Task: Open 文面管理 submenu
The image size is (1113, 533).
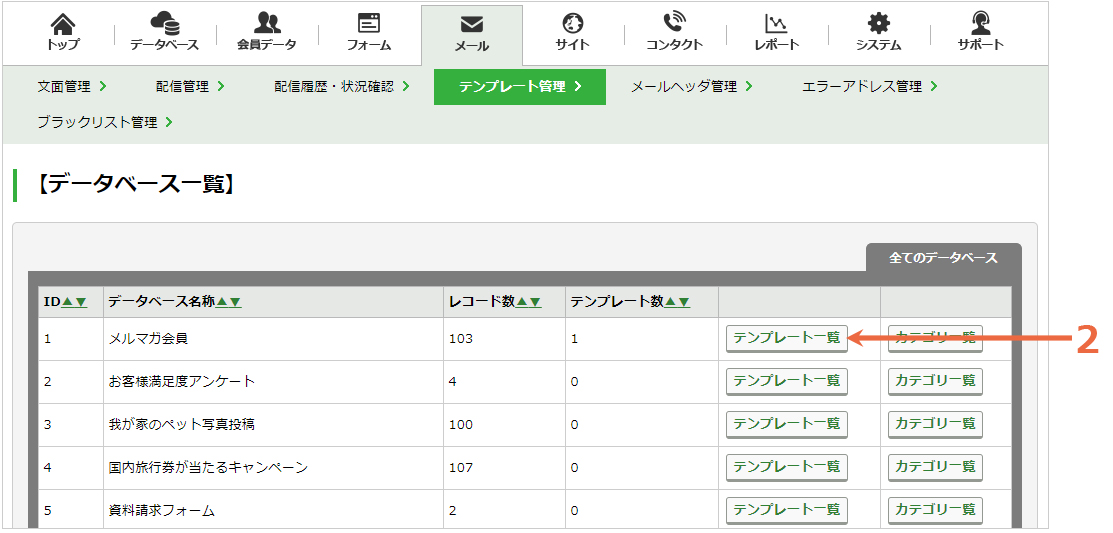Action: [x=72, y=87]
